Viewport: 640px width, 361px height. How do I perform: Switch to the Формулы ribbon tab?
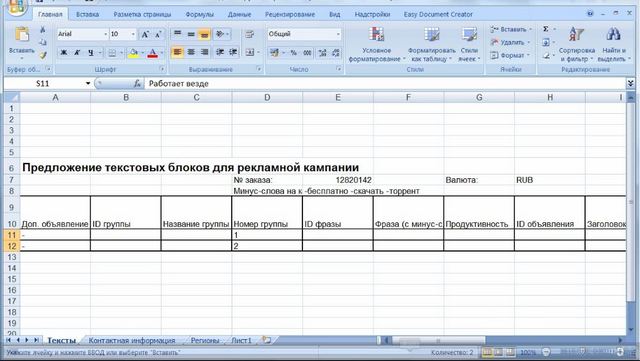pyautogui.click(x=200, y=14)
